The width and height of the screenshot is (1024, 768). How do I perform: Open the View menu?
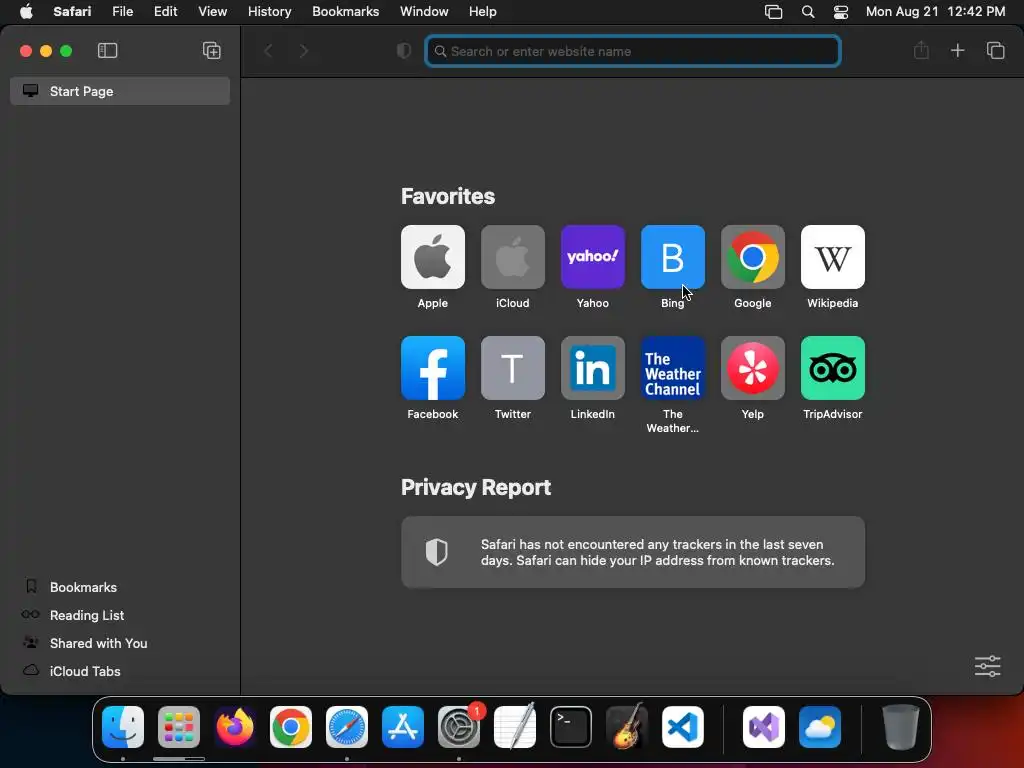point(212,12)
